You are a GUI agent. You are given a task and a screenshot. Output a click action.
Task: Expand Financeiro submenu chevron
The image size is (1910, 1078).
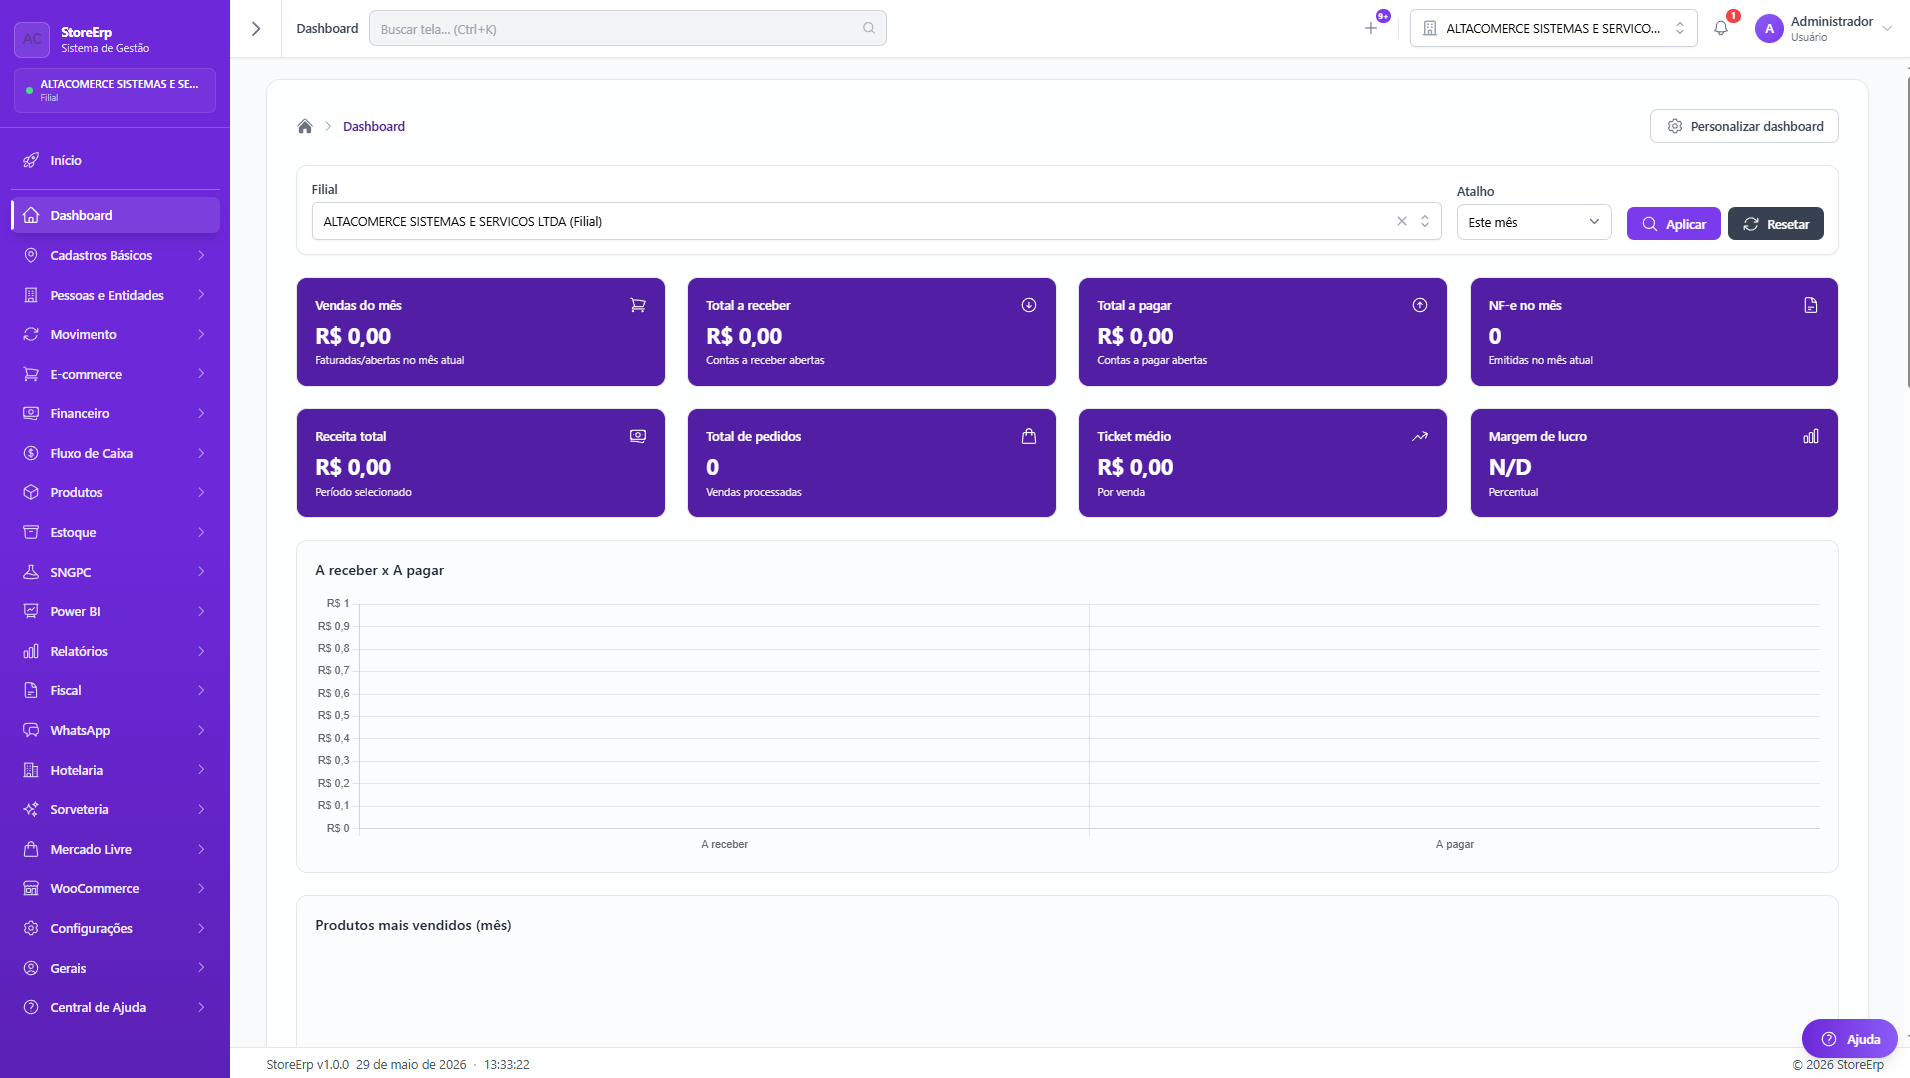coord(201,413)
